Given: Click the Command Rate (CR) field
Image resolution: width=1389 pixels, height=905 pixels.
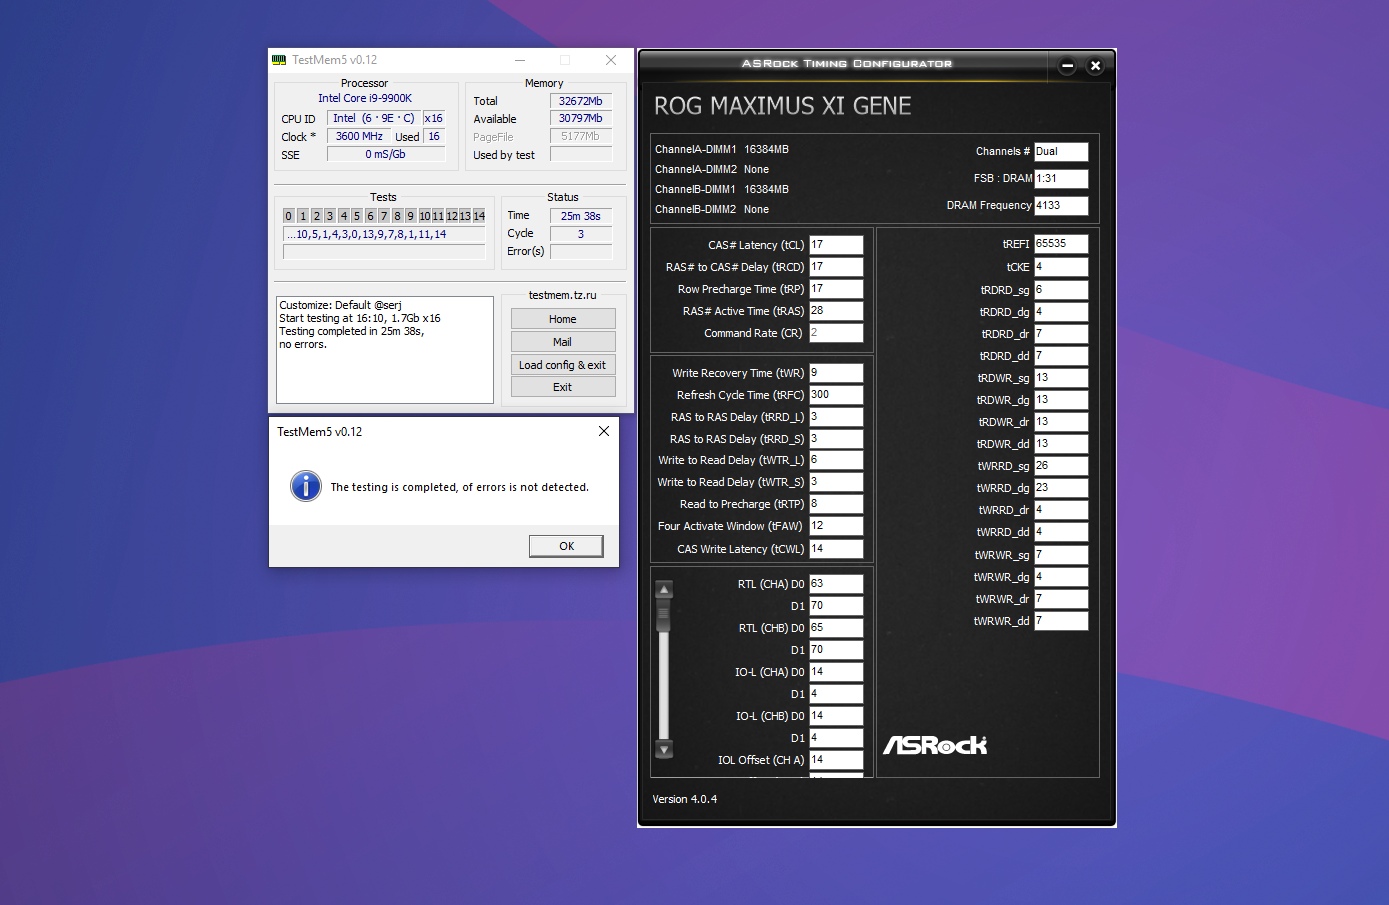Looking at the screenshot, I should (x=836, y=333).
